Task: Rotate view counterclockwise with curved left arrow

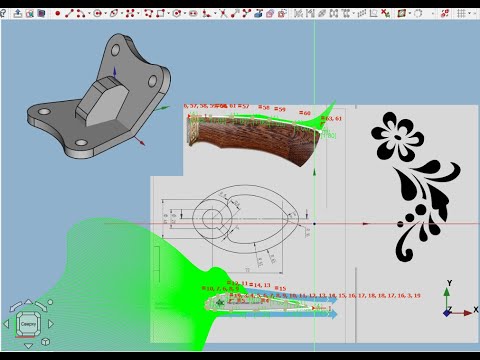Action: tap(15, 306)
